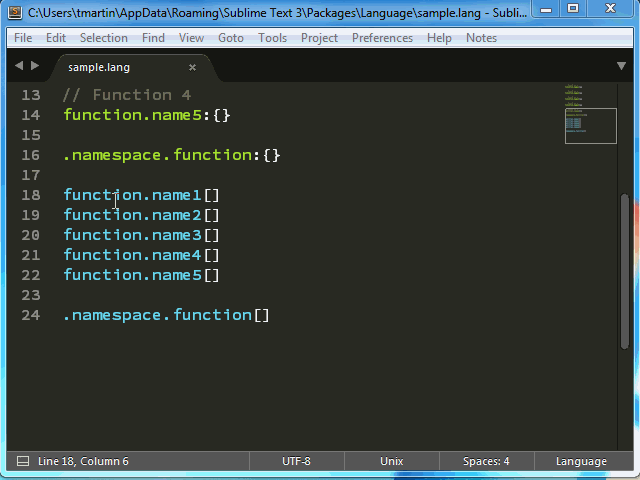
Task: Close the sample.lang tab
Action: 192,67
